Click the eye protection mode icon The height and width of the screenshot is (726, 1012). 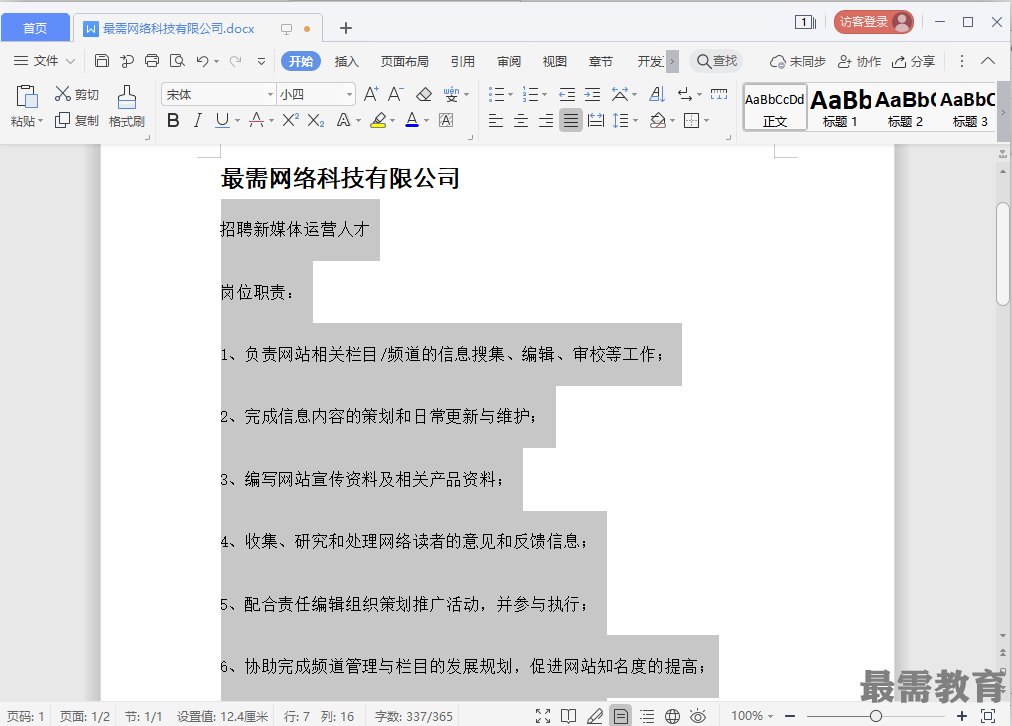(698, 716)
